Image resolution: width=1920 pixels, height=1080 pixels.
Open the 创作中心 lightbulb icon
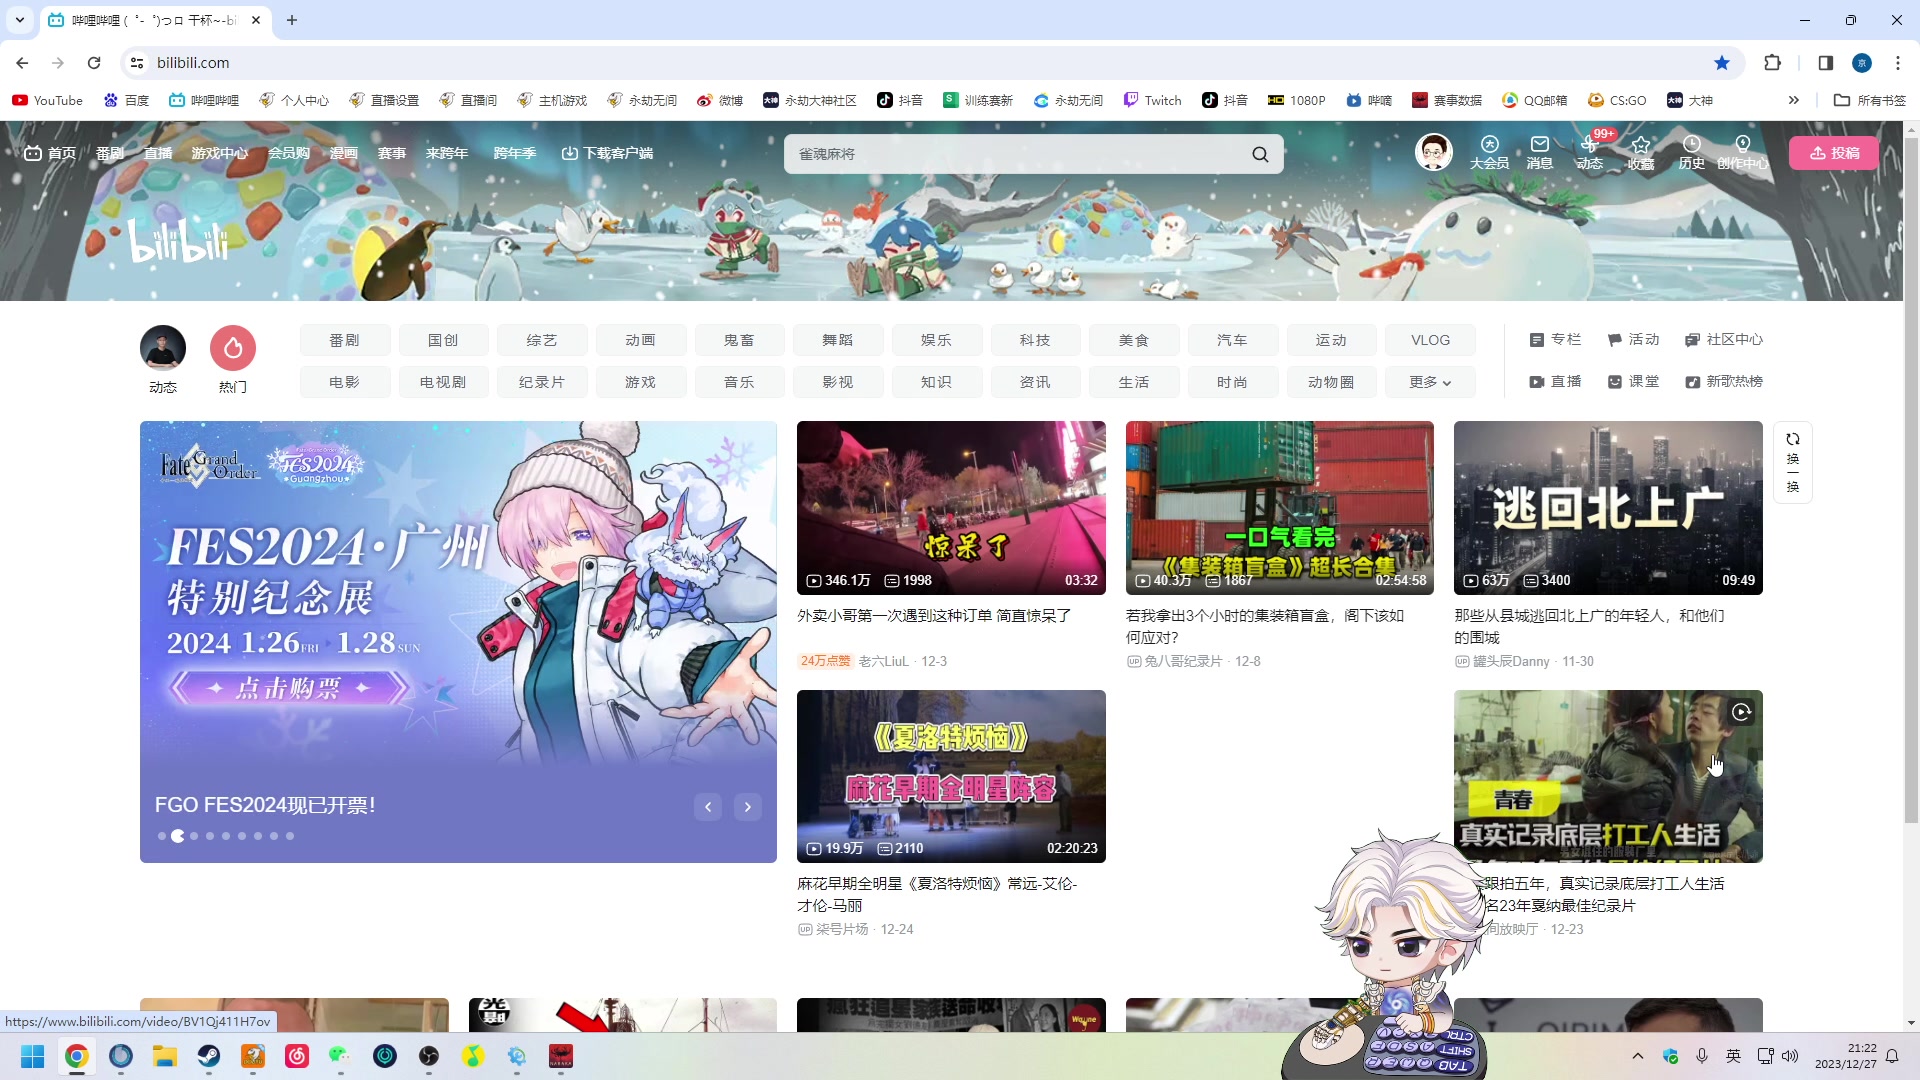[x=1743, y=145]
